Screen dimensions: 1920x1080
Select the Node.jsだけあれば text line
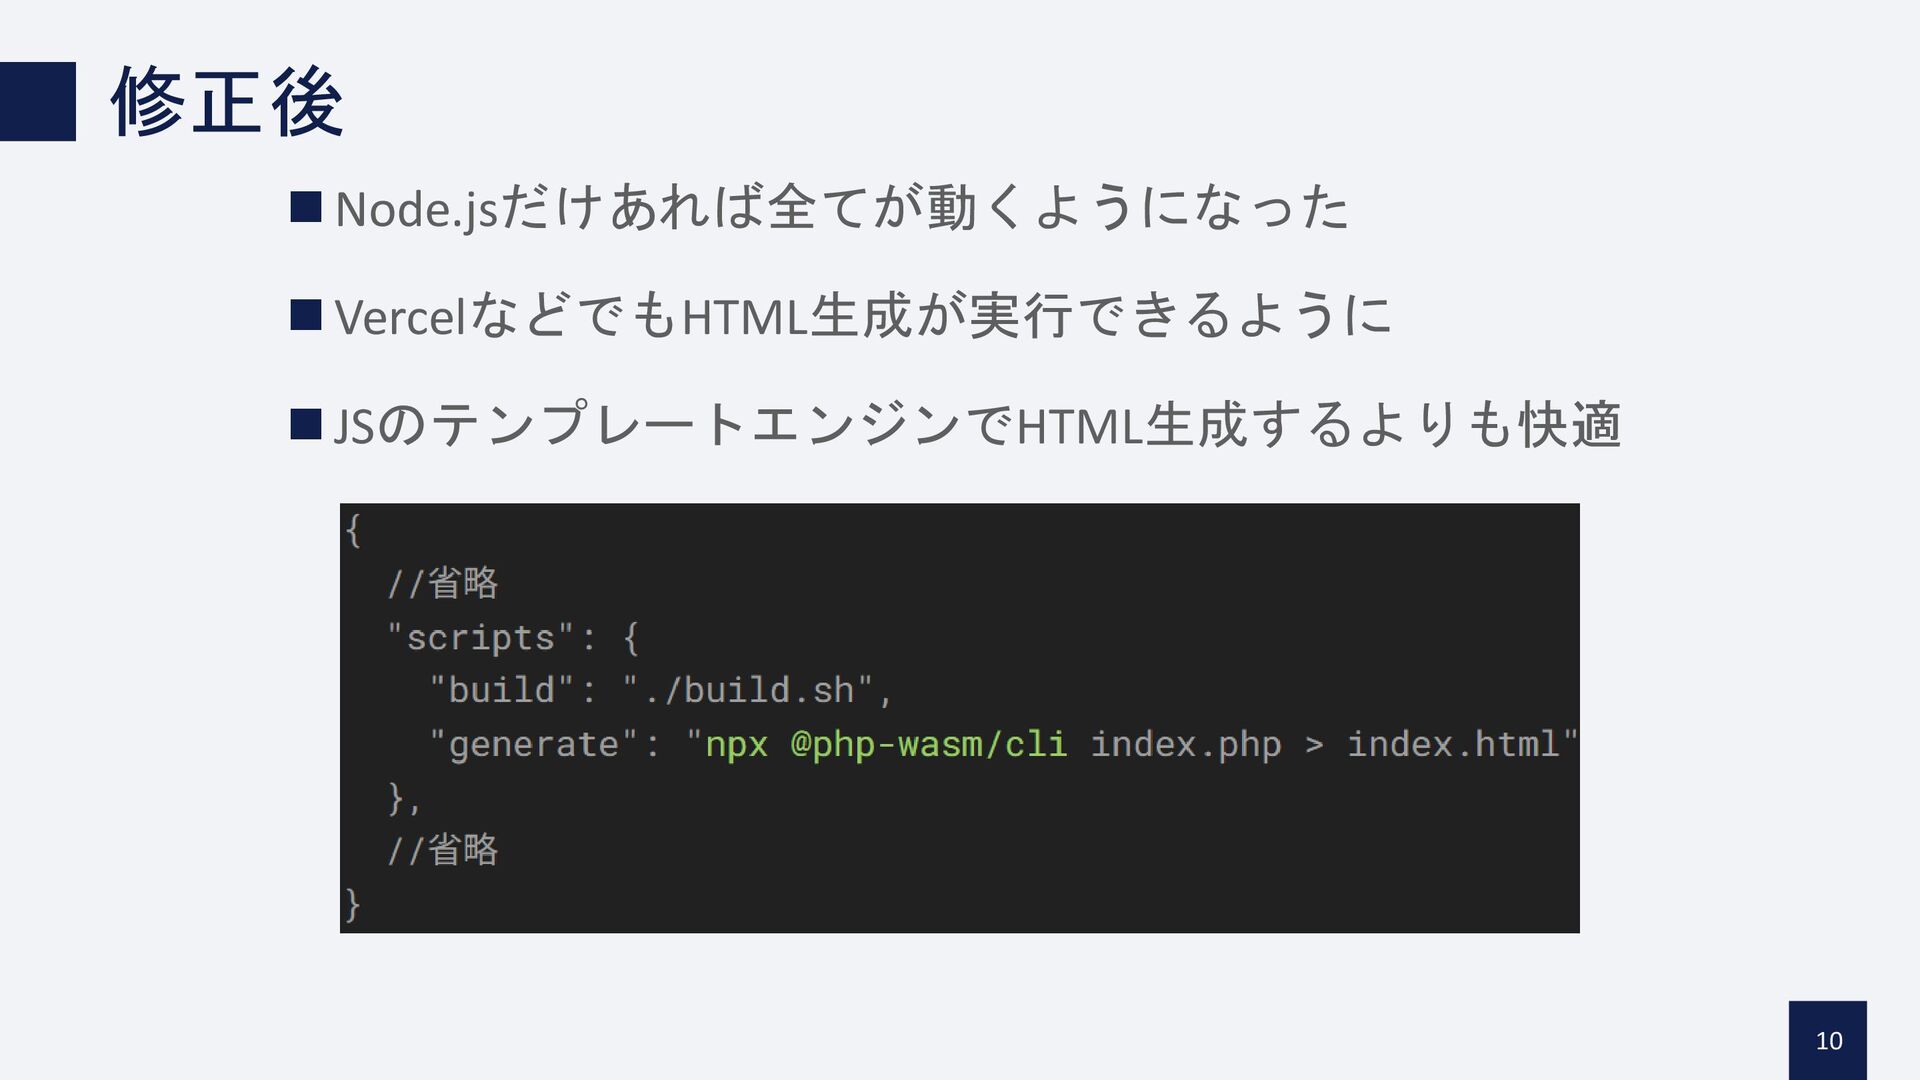pos(842,207)
